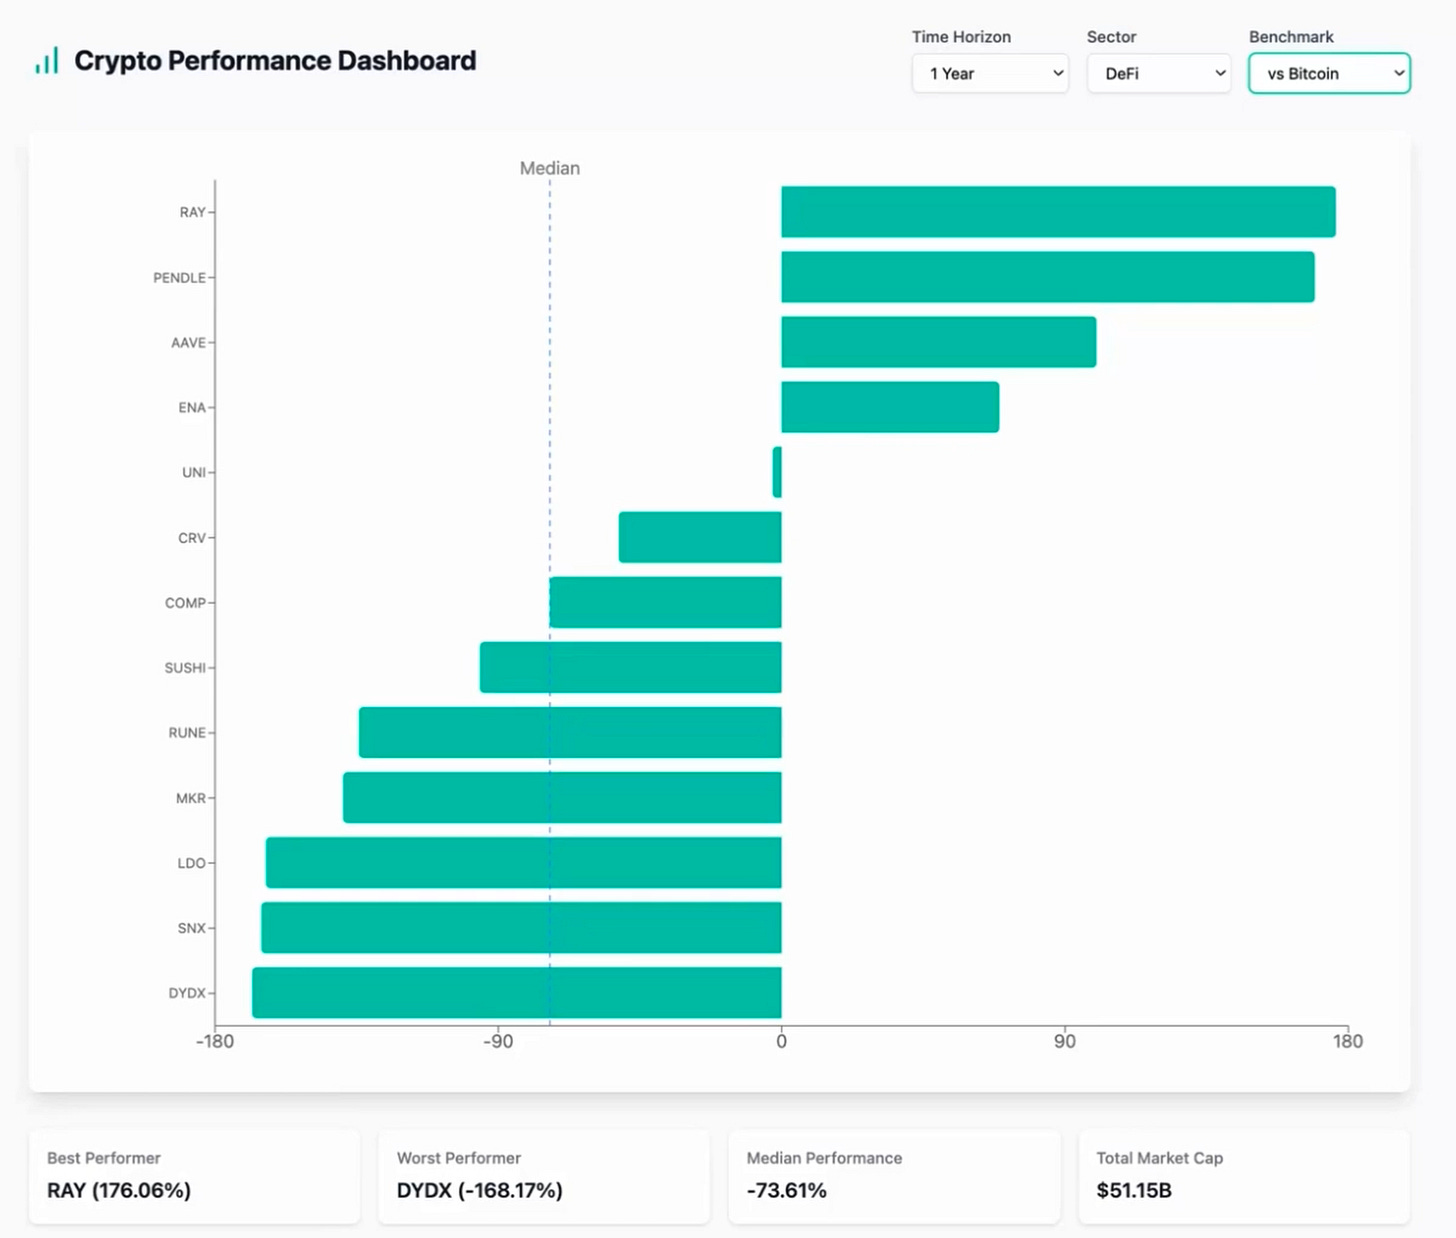The width and height of the screenshot is (1456, 1238).
Task: Select the SUSHI bar
Action: (x=631, y=667)
